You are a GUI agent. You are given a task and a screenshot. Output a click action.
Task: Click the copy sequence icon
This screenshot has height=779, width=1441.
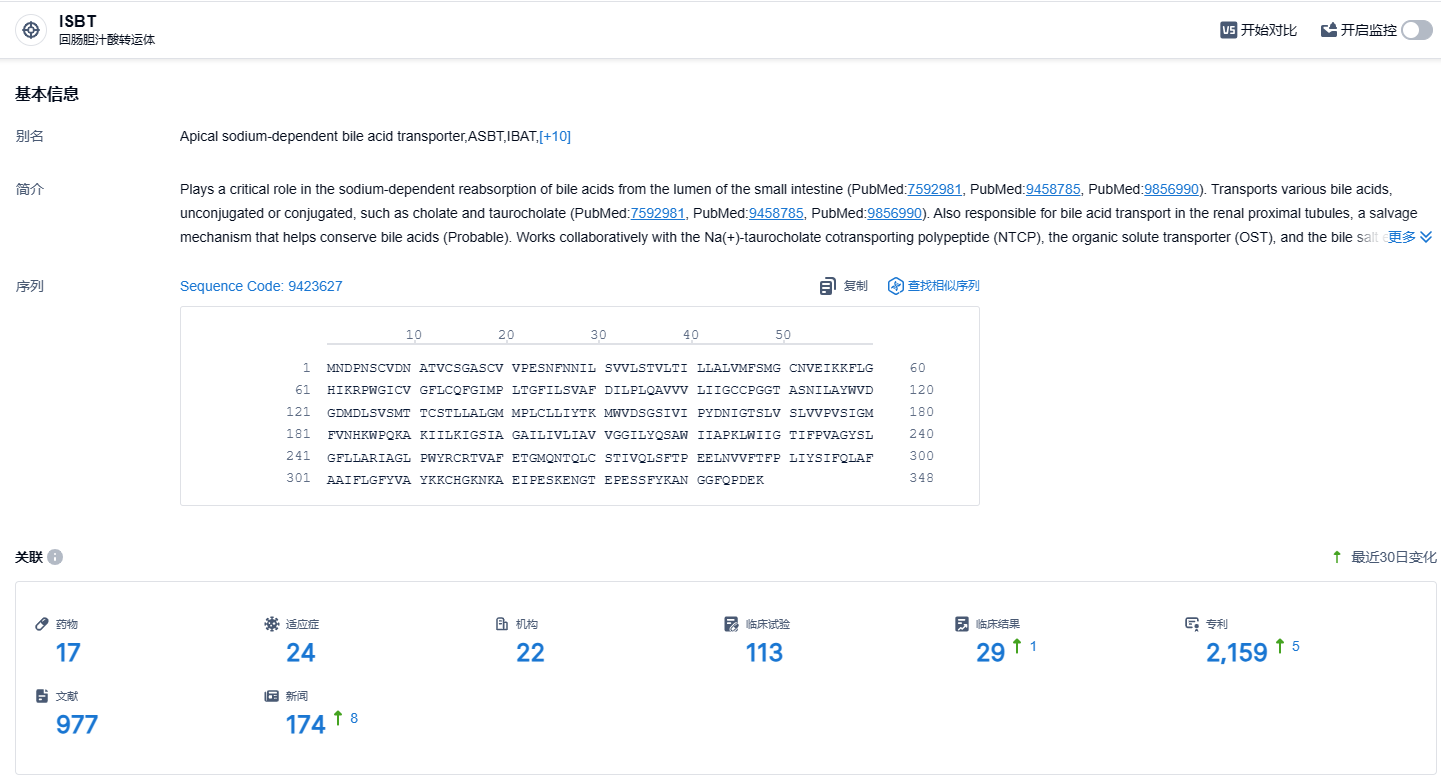pyautogui.click(x=827, y=287)
